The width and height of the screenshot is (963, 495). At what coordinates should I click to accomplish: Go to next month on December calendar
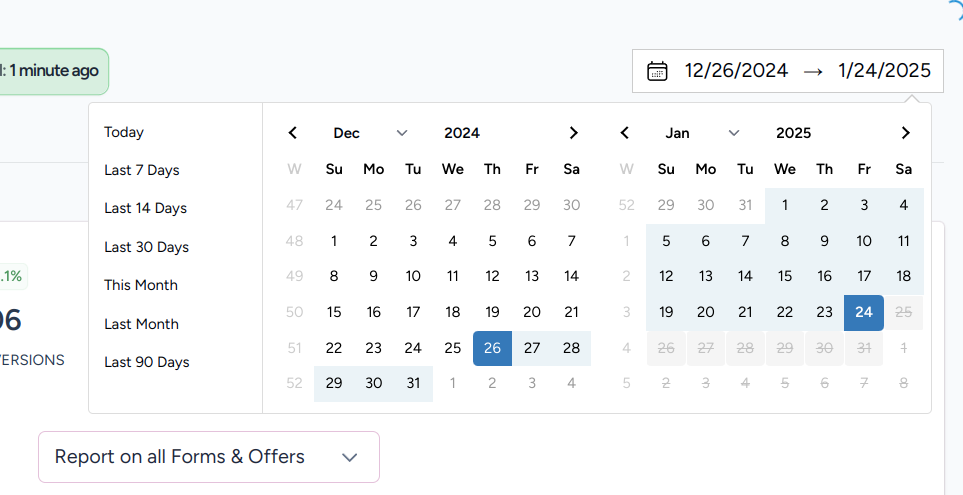(573, 133)
